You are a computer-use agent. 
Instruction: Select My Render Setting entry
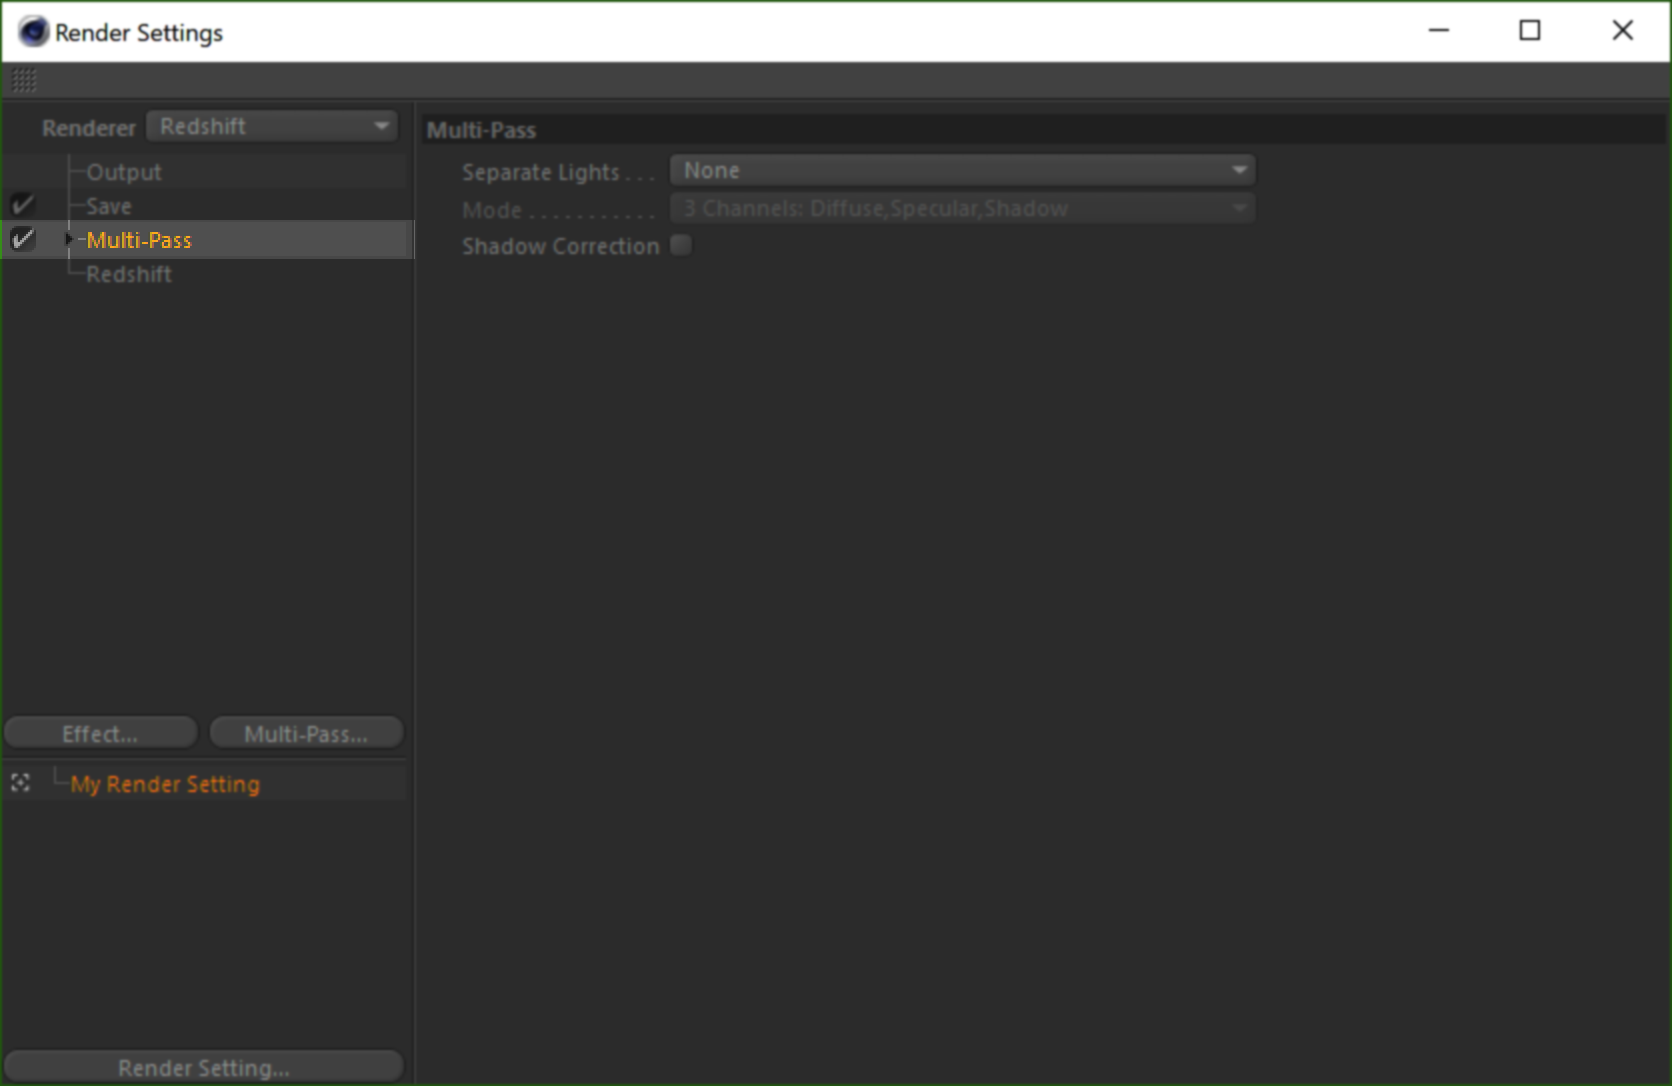click(x=165, y=784)
